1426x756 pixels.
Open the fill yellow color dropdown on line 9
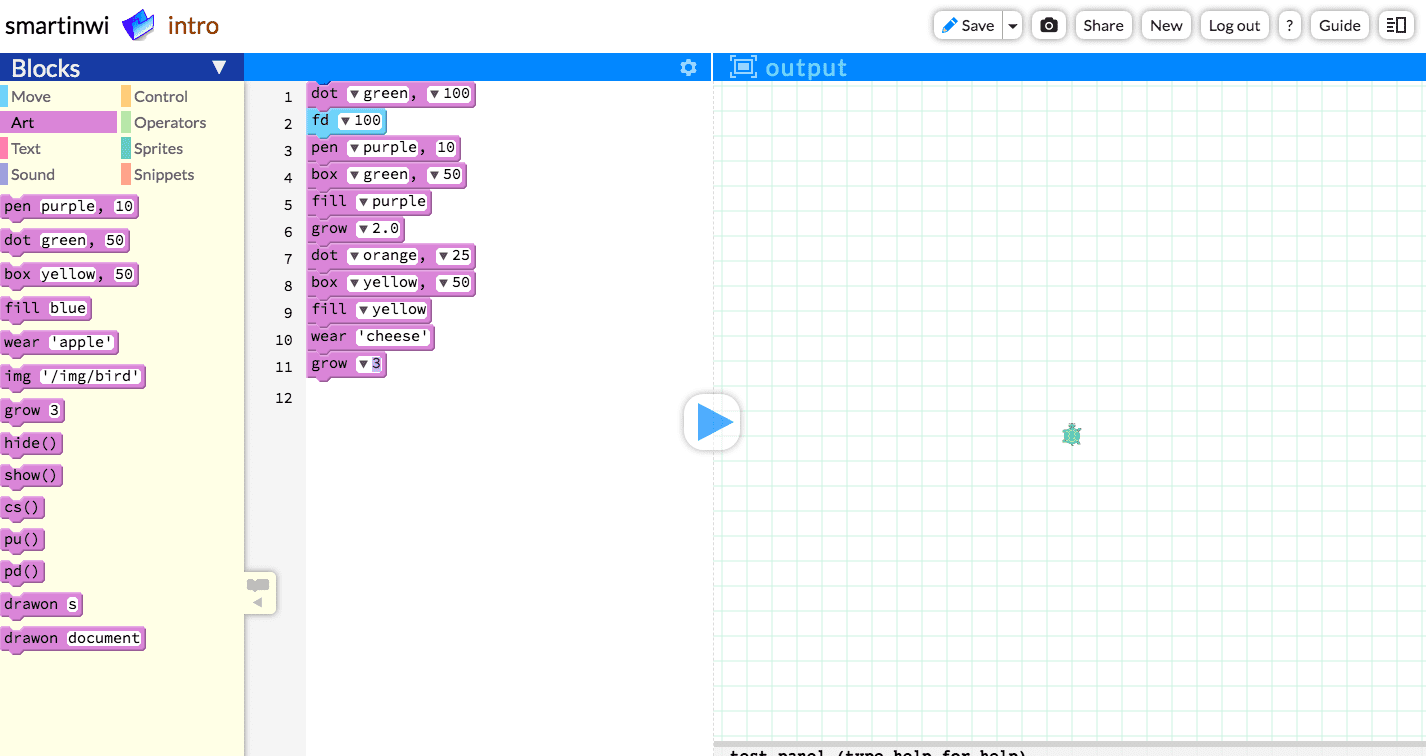click(363, 310)
